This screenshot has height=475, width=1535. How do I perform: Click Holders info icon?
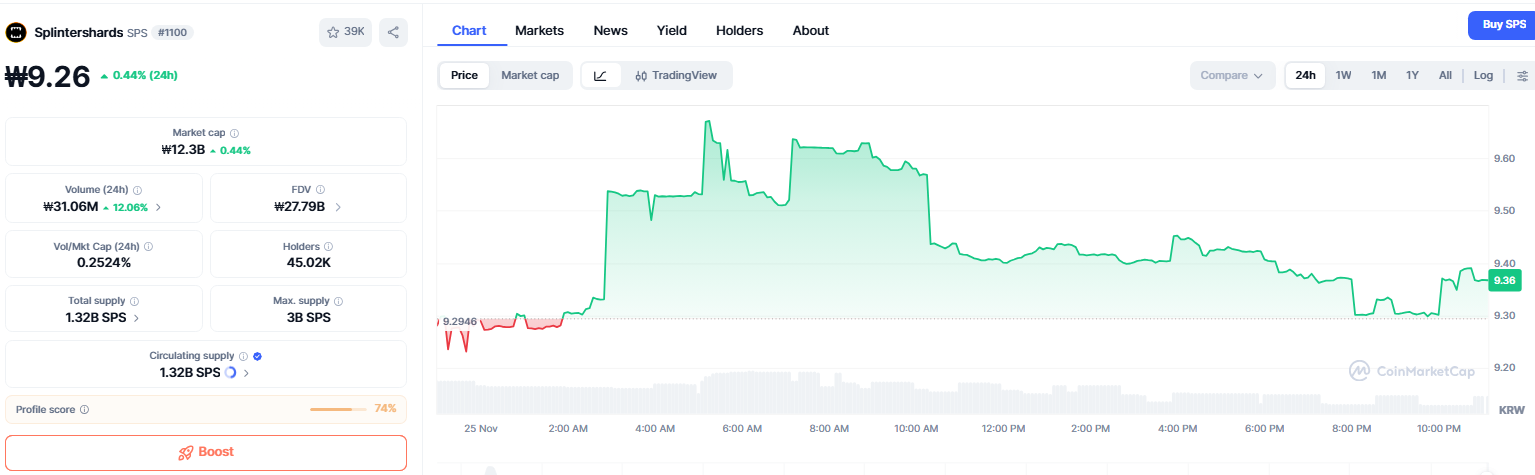329,246
